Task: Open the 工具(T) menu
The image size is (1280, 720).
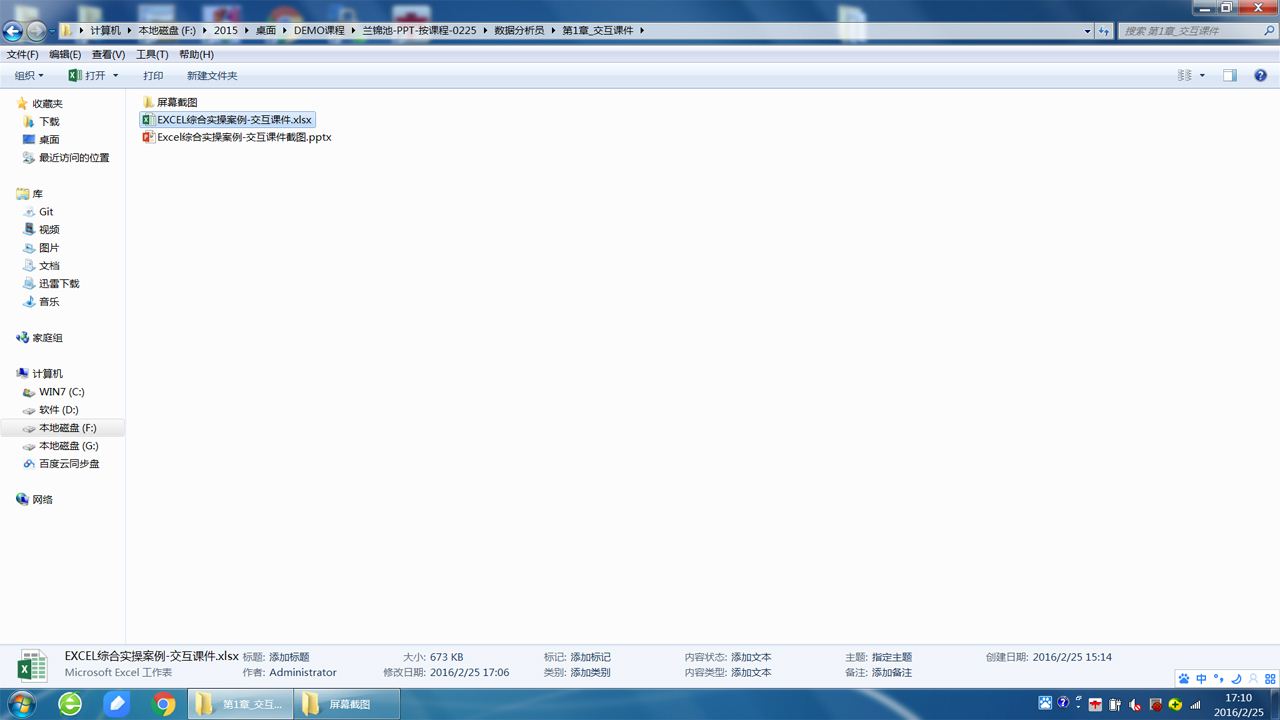Action: 152,55
